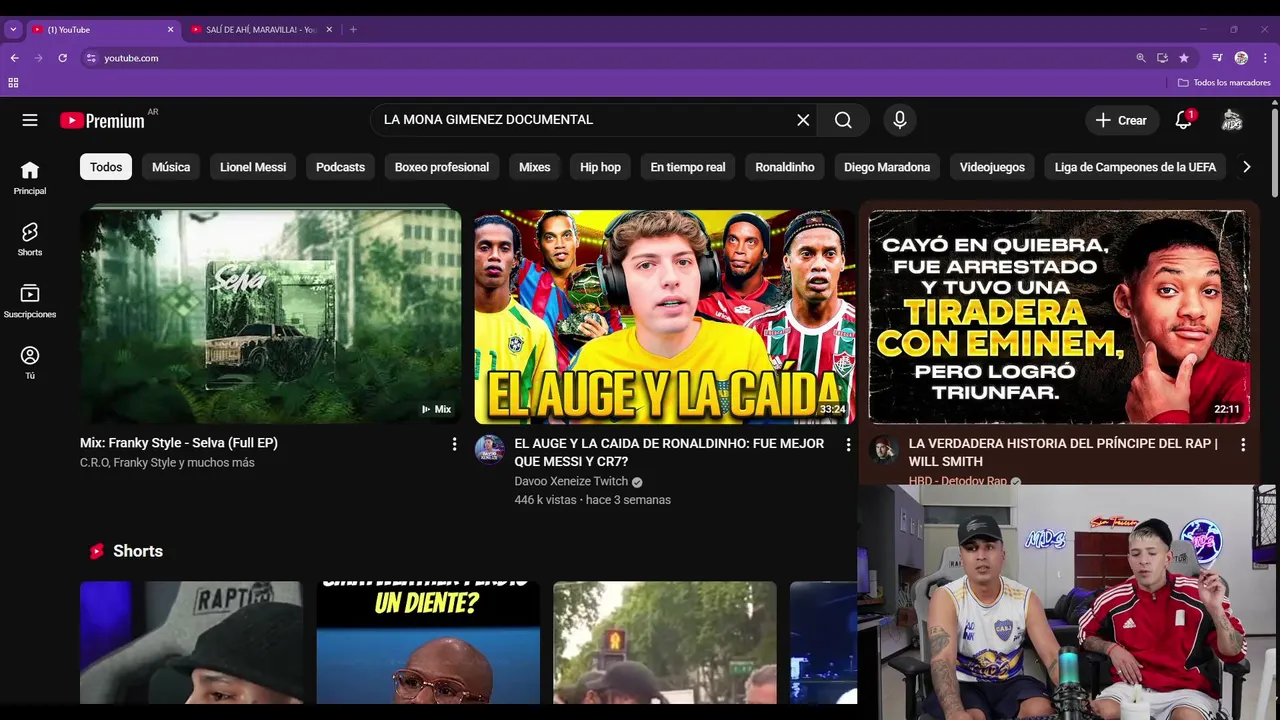
Task: Click the Will Smith Tiradera thumbnail
Action: coord(1059,317)
